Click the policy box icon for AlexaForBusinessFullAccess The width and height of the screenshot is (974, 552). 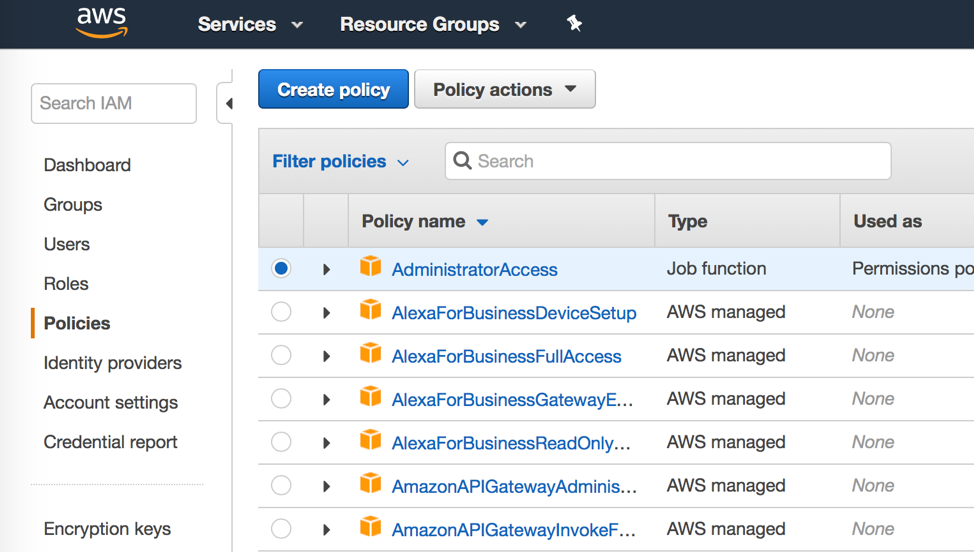pos(371,353)
